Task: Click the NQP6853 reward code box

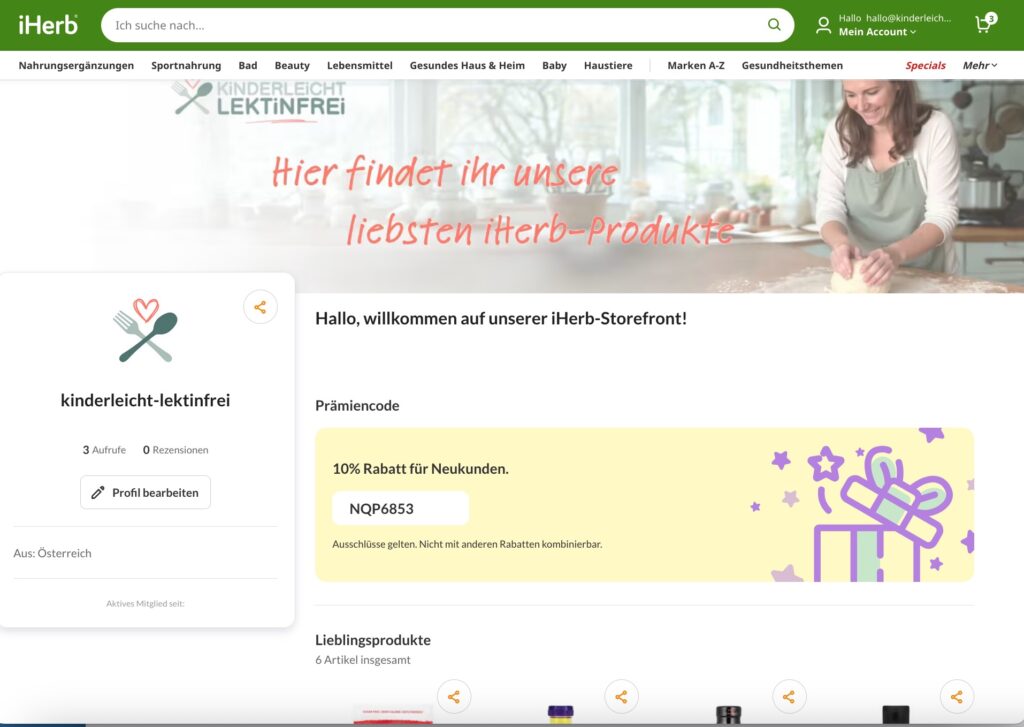Action: tap(400, 508)
